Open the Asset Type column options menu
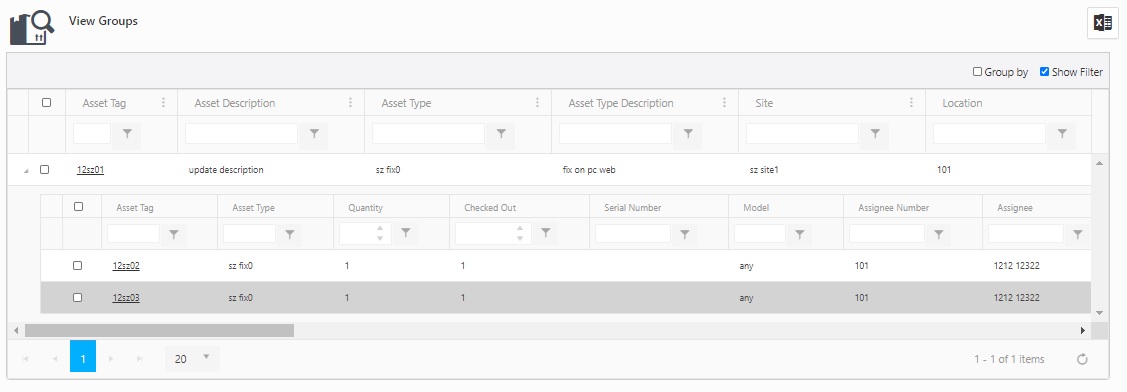Image resolution: width=1127 pixels, height=392 pixels. [x=537, y=103]
